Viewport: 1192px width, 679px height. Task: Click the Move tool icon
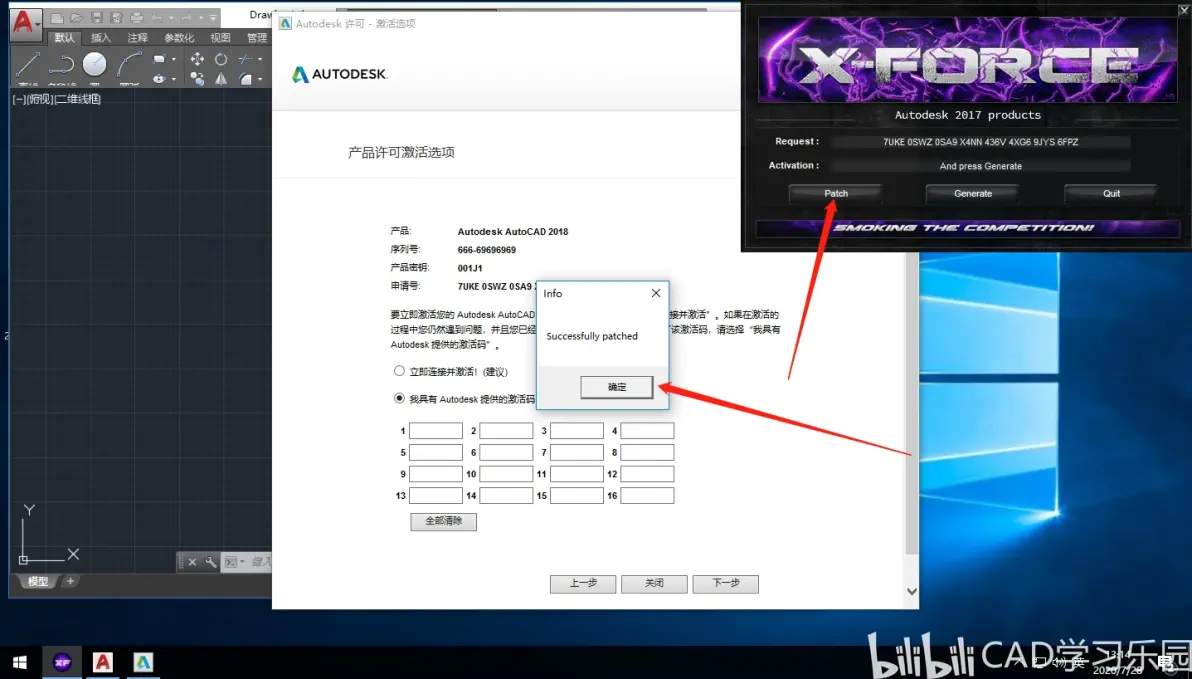coord(197,59)
